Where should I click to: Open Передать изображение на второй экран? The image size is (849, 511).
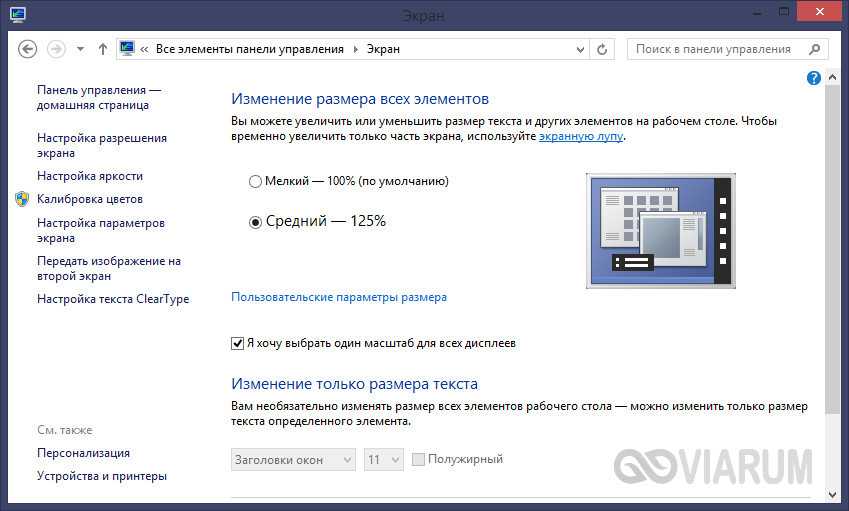tap(109, 268)
